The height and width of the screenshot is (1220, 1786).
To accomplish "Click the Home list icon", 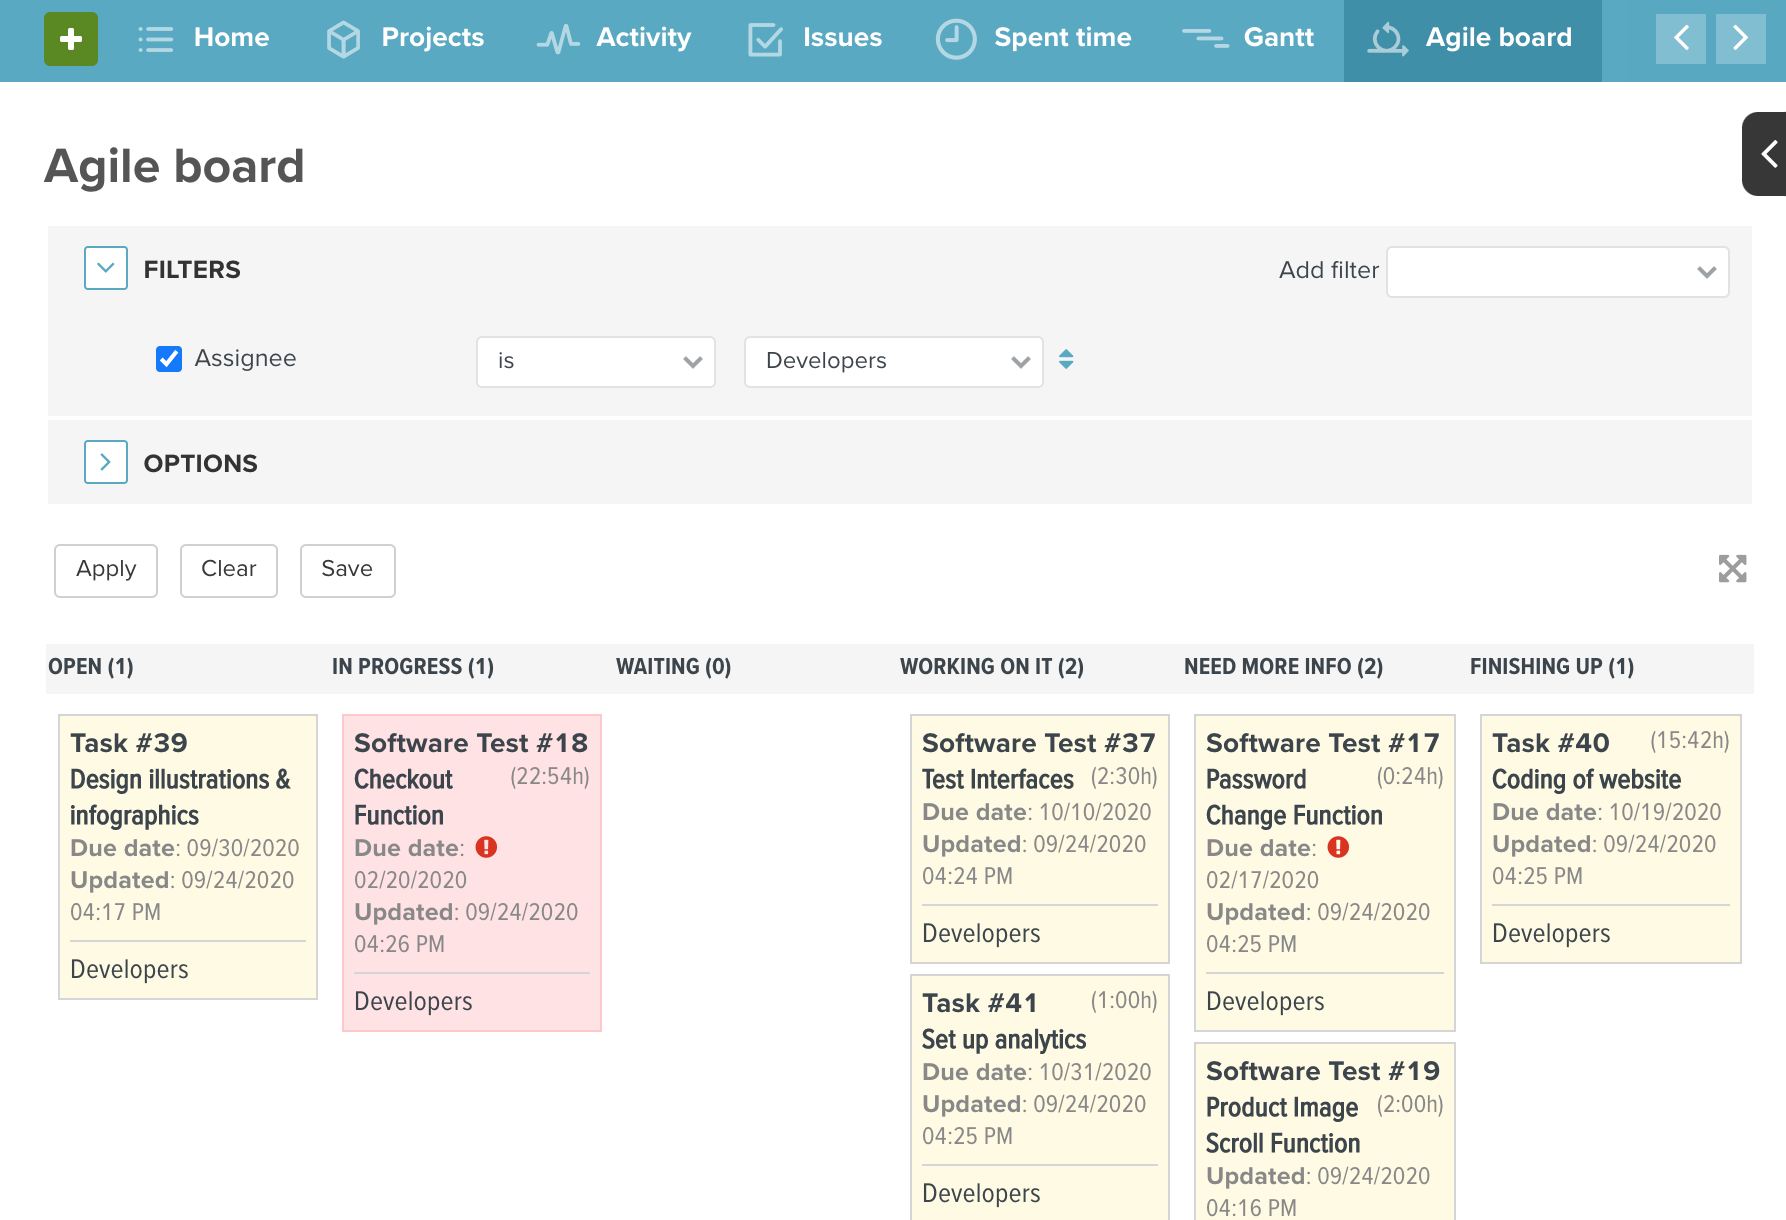I will (x=155, y=39).
